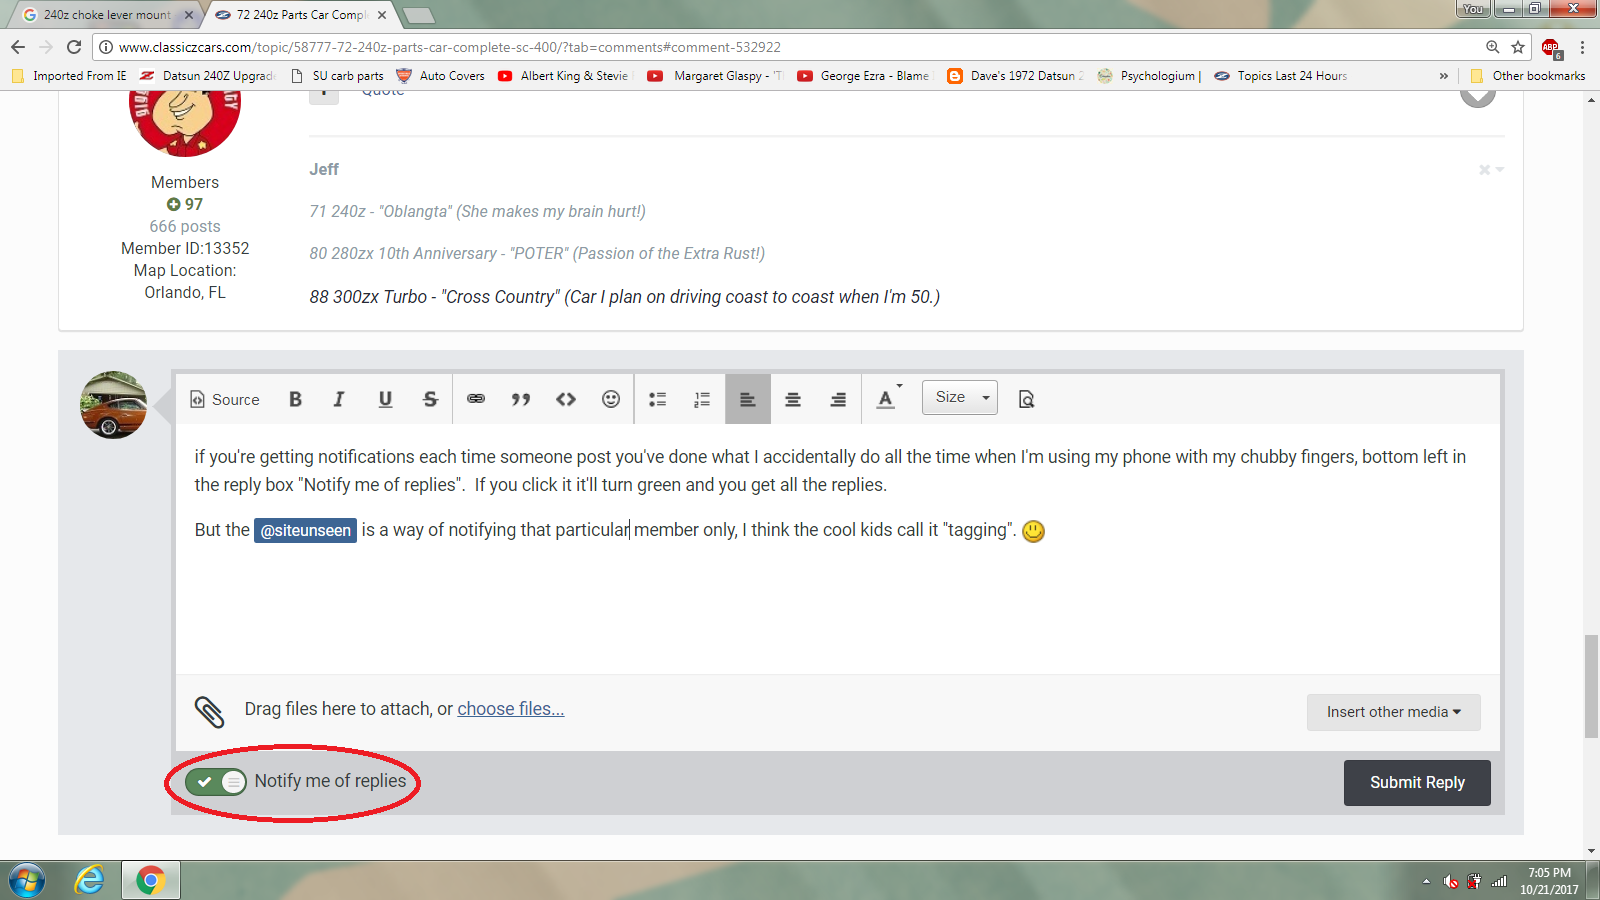This screenshot has height=900, width=1600.
Task: Open the network signal tray icon
Action: pos(1499,882)
